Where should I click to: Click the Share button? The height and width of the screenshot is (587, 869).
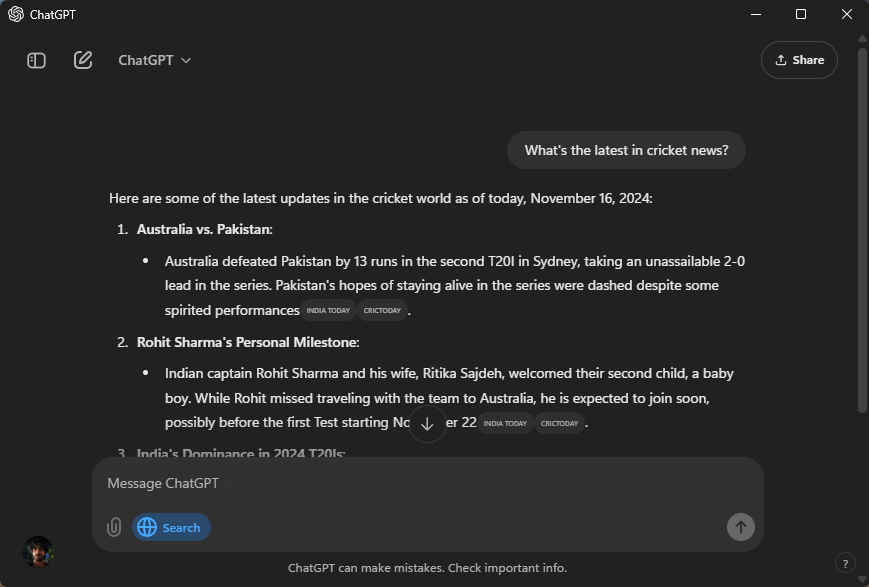pos(799,60)
